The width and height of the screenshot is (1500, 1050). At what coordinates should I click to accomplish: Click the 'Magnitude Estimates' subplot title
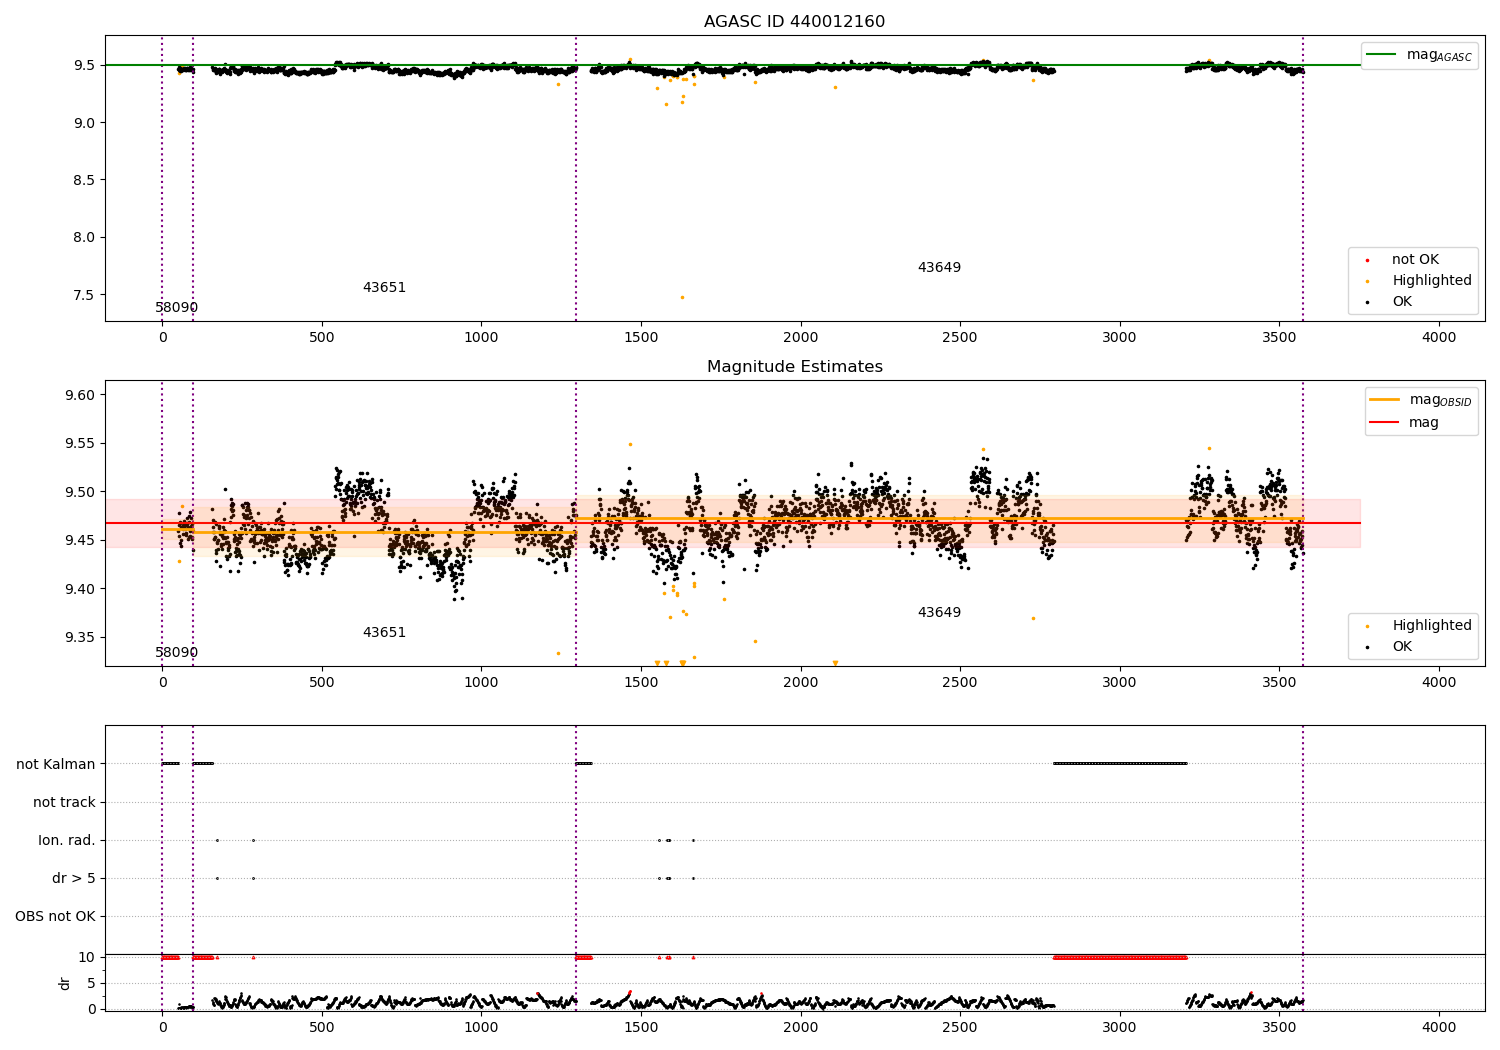click(794, 367)
